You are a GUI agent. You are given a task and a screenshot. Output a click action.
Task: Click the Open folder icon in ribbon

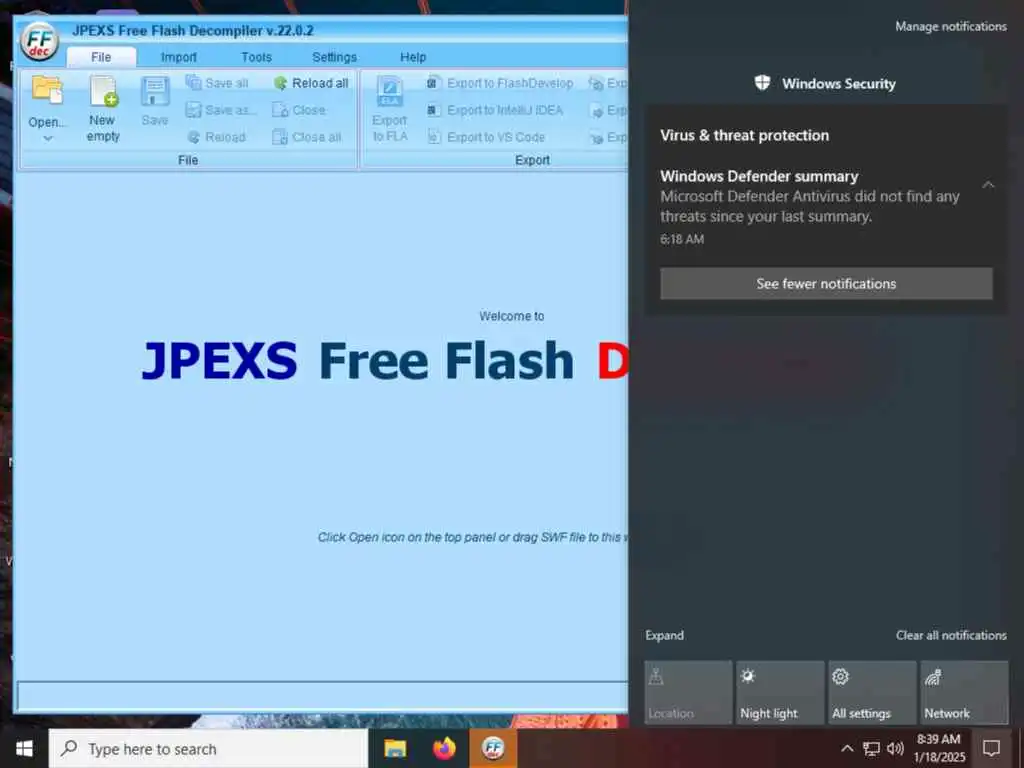[47, 91]
